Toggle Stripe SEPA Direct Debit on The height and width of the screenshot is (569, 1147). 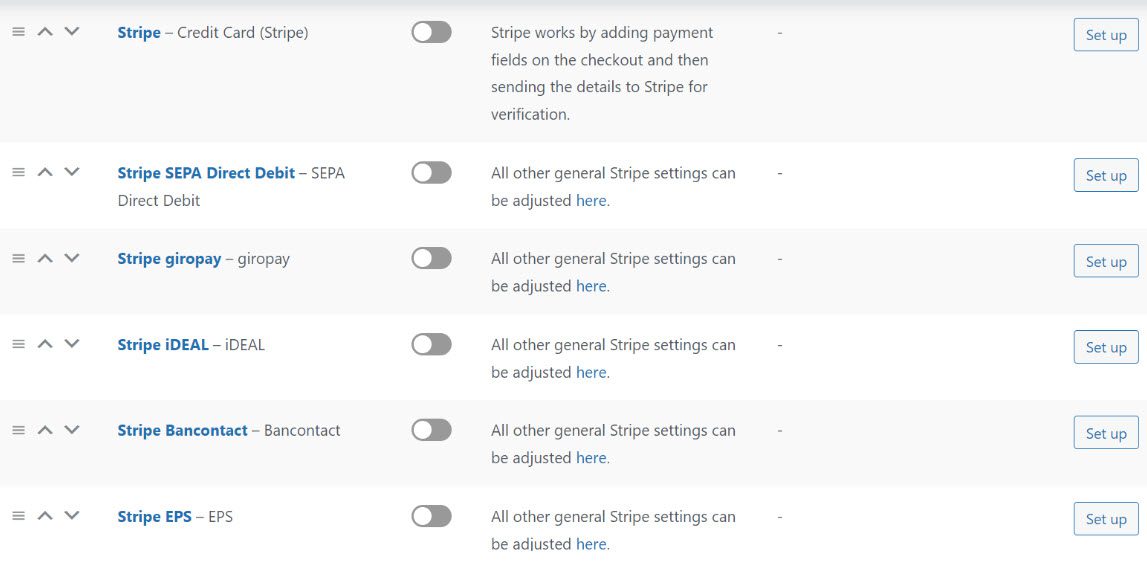coord(432,173)
